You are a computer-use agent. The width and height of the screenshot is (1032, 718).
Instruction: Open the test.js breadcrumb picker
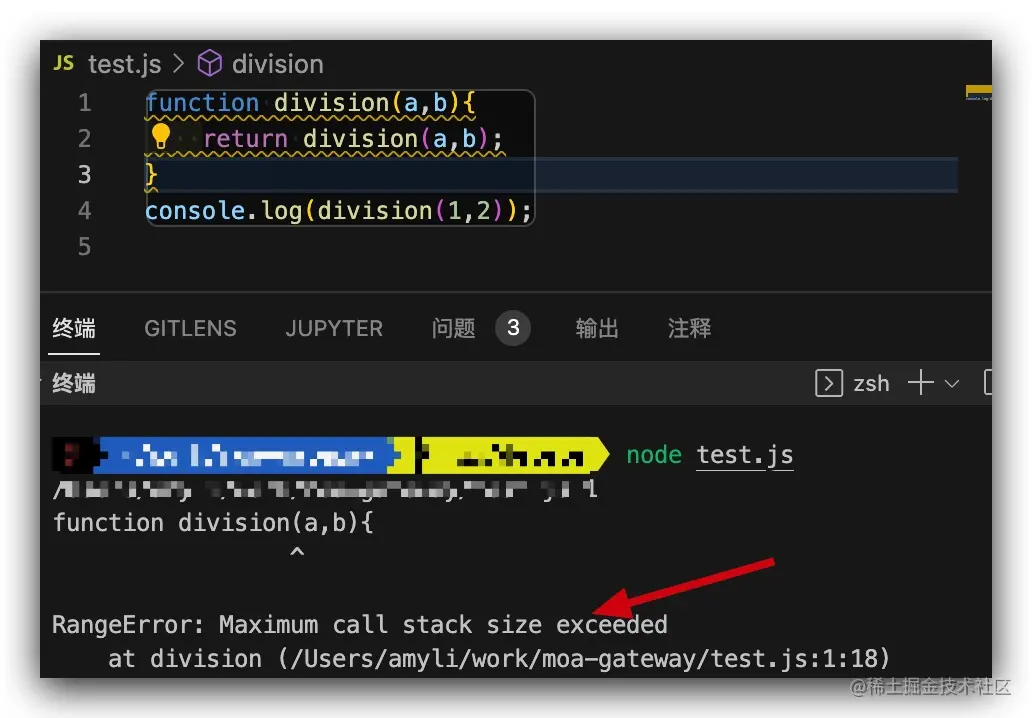[124, 63]
